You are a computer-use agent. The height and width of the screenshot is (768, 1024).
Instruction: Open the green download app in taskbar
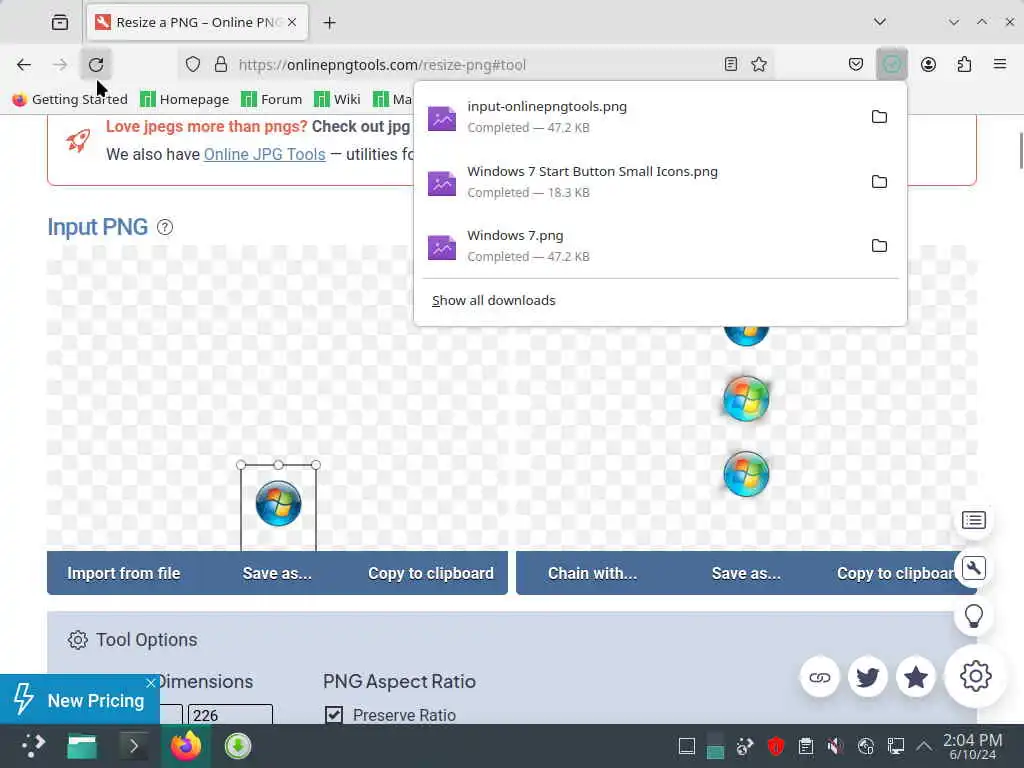tap(238, 746)
